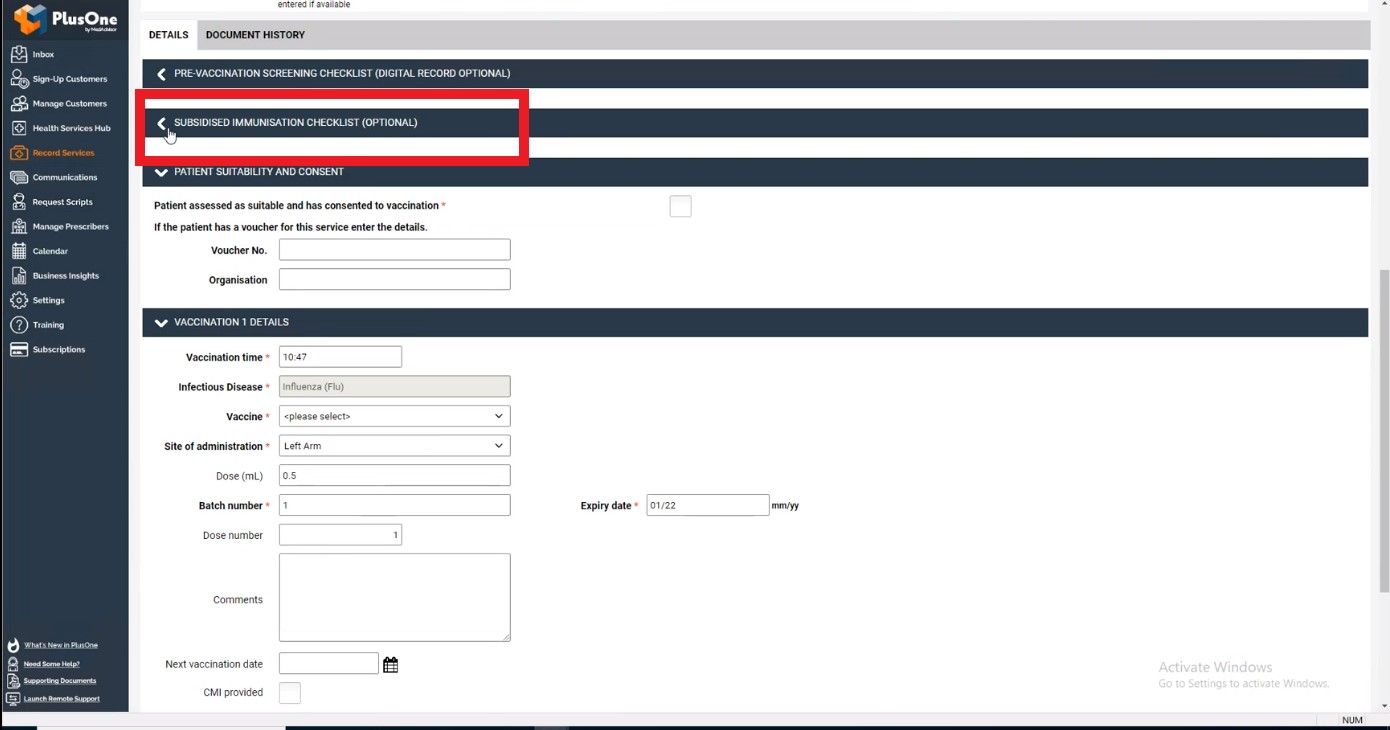Click the Dose (mL) field
Viewport: 1390px width, 730px height.
pyautogui.click(x=395, y=476)
